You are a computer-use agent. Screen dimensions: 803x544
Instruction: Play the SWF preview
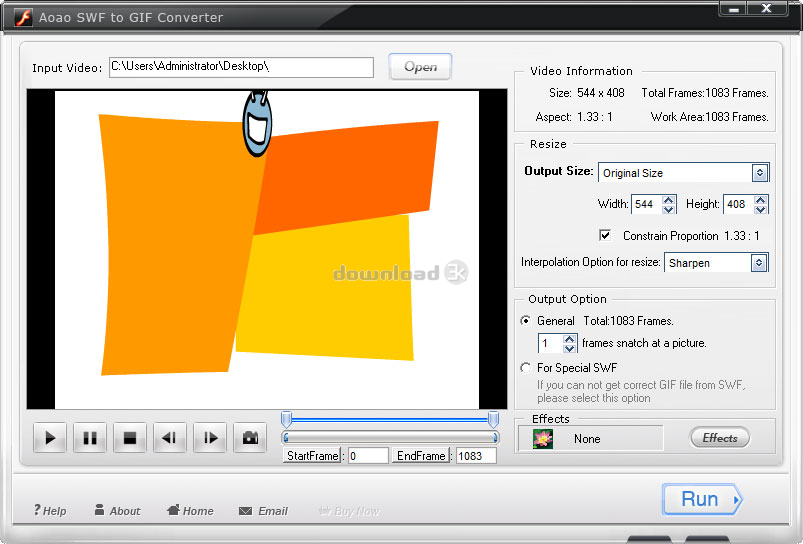(x=50, y=438)
